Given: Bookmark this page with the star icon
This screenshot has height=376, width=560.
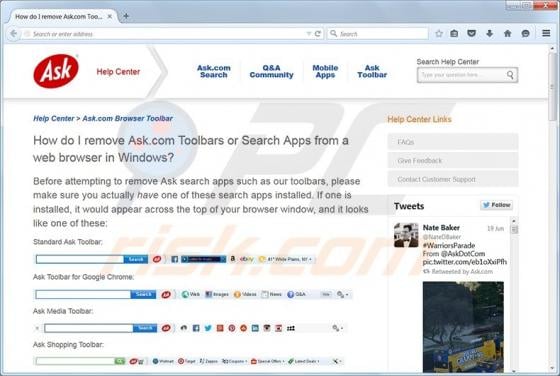Looking at the screenshot, I should (439, 34).
